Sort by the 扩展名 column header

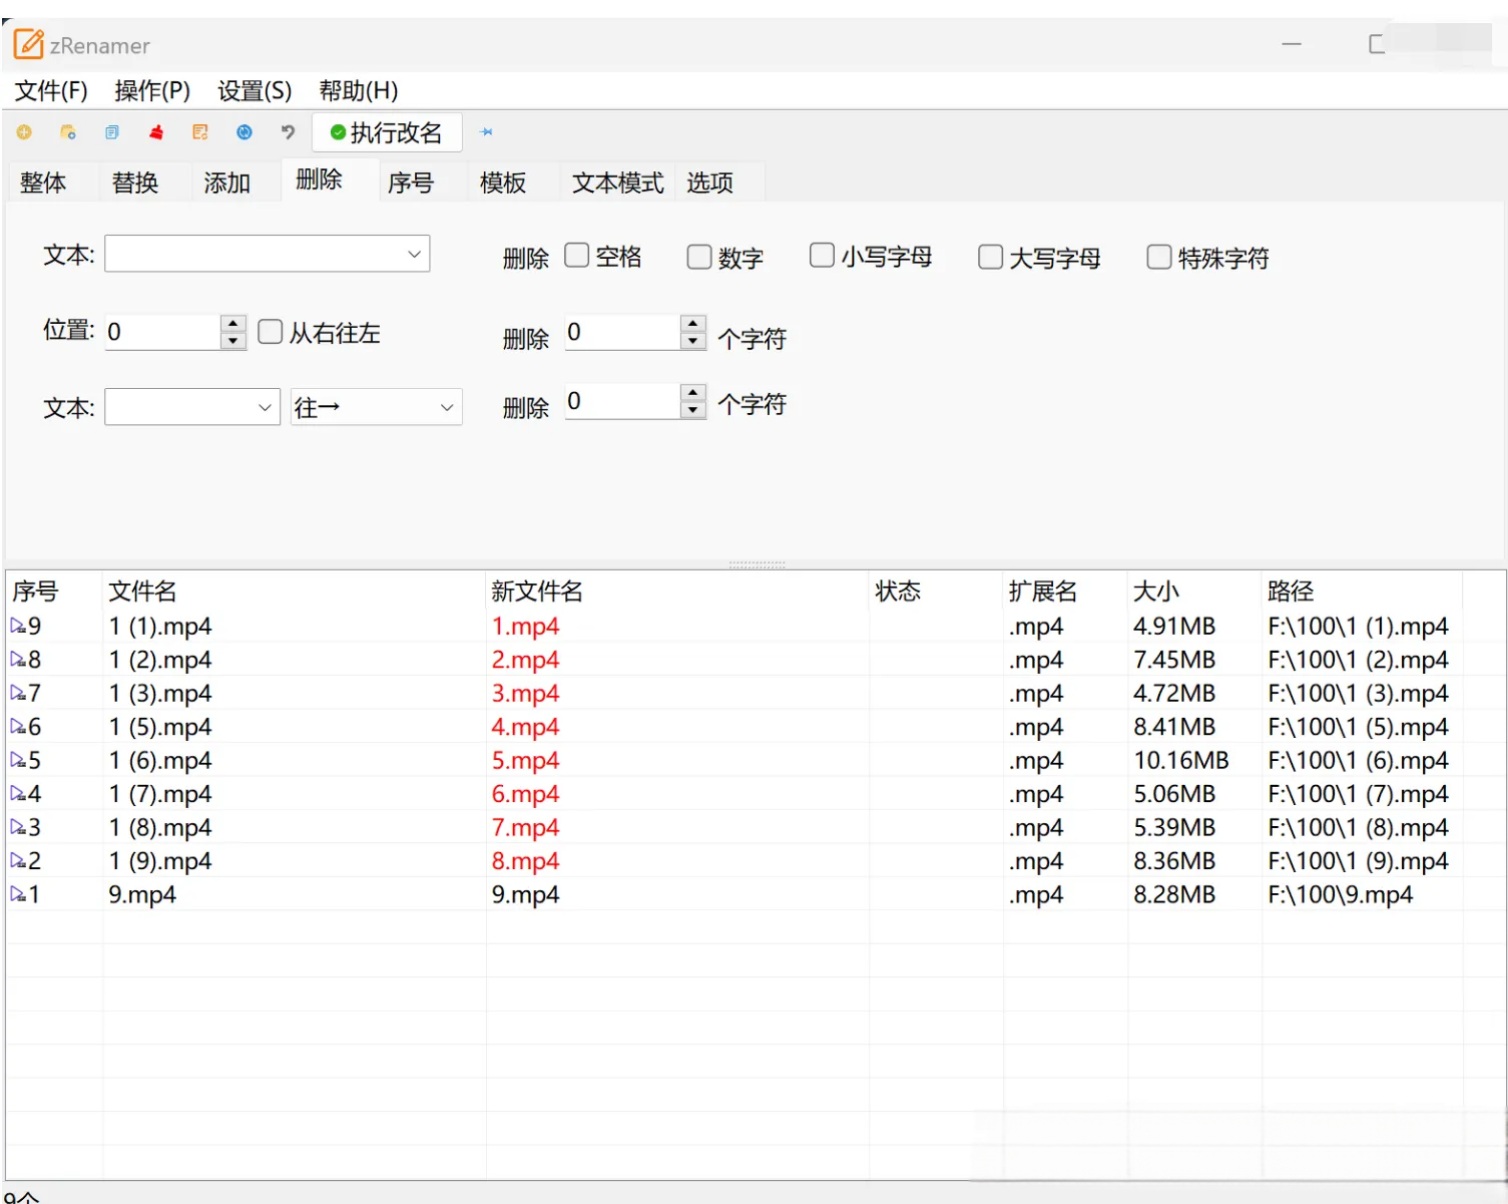pos(1065,591)
